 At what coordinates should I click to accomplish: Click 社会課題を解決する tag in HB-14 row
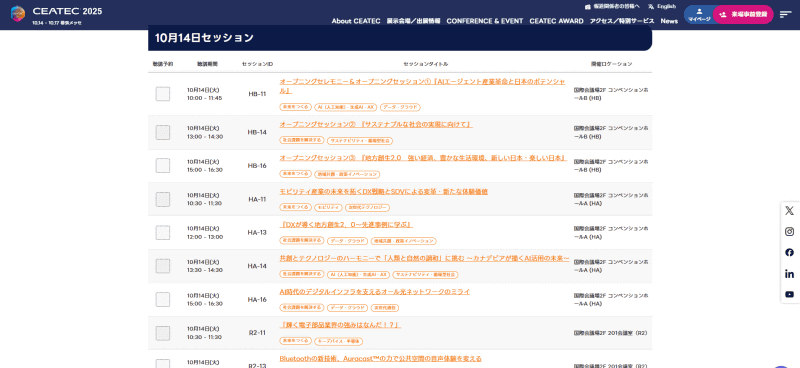coord(302,140)
